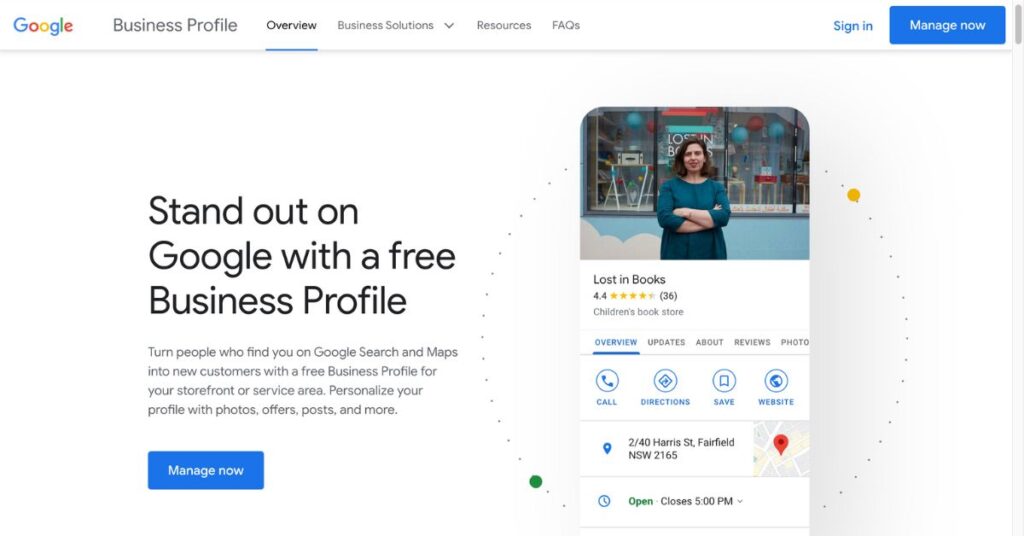Viewport: 1024px width, 536px height.
Task: Click the clock hours icon
Action: coord(604,501)
